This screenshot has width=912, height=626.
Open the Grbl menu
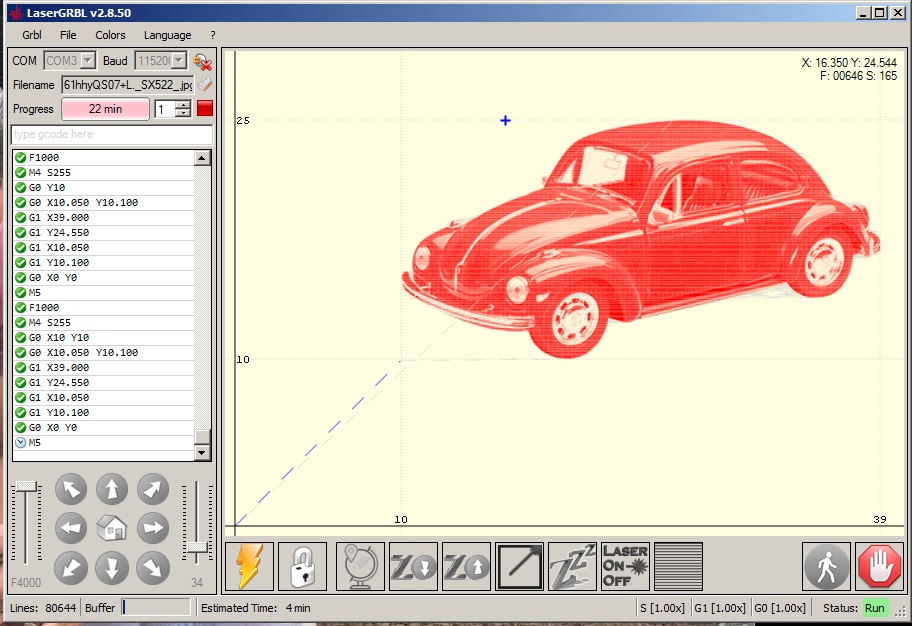tap(31, 35)
